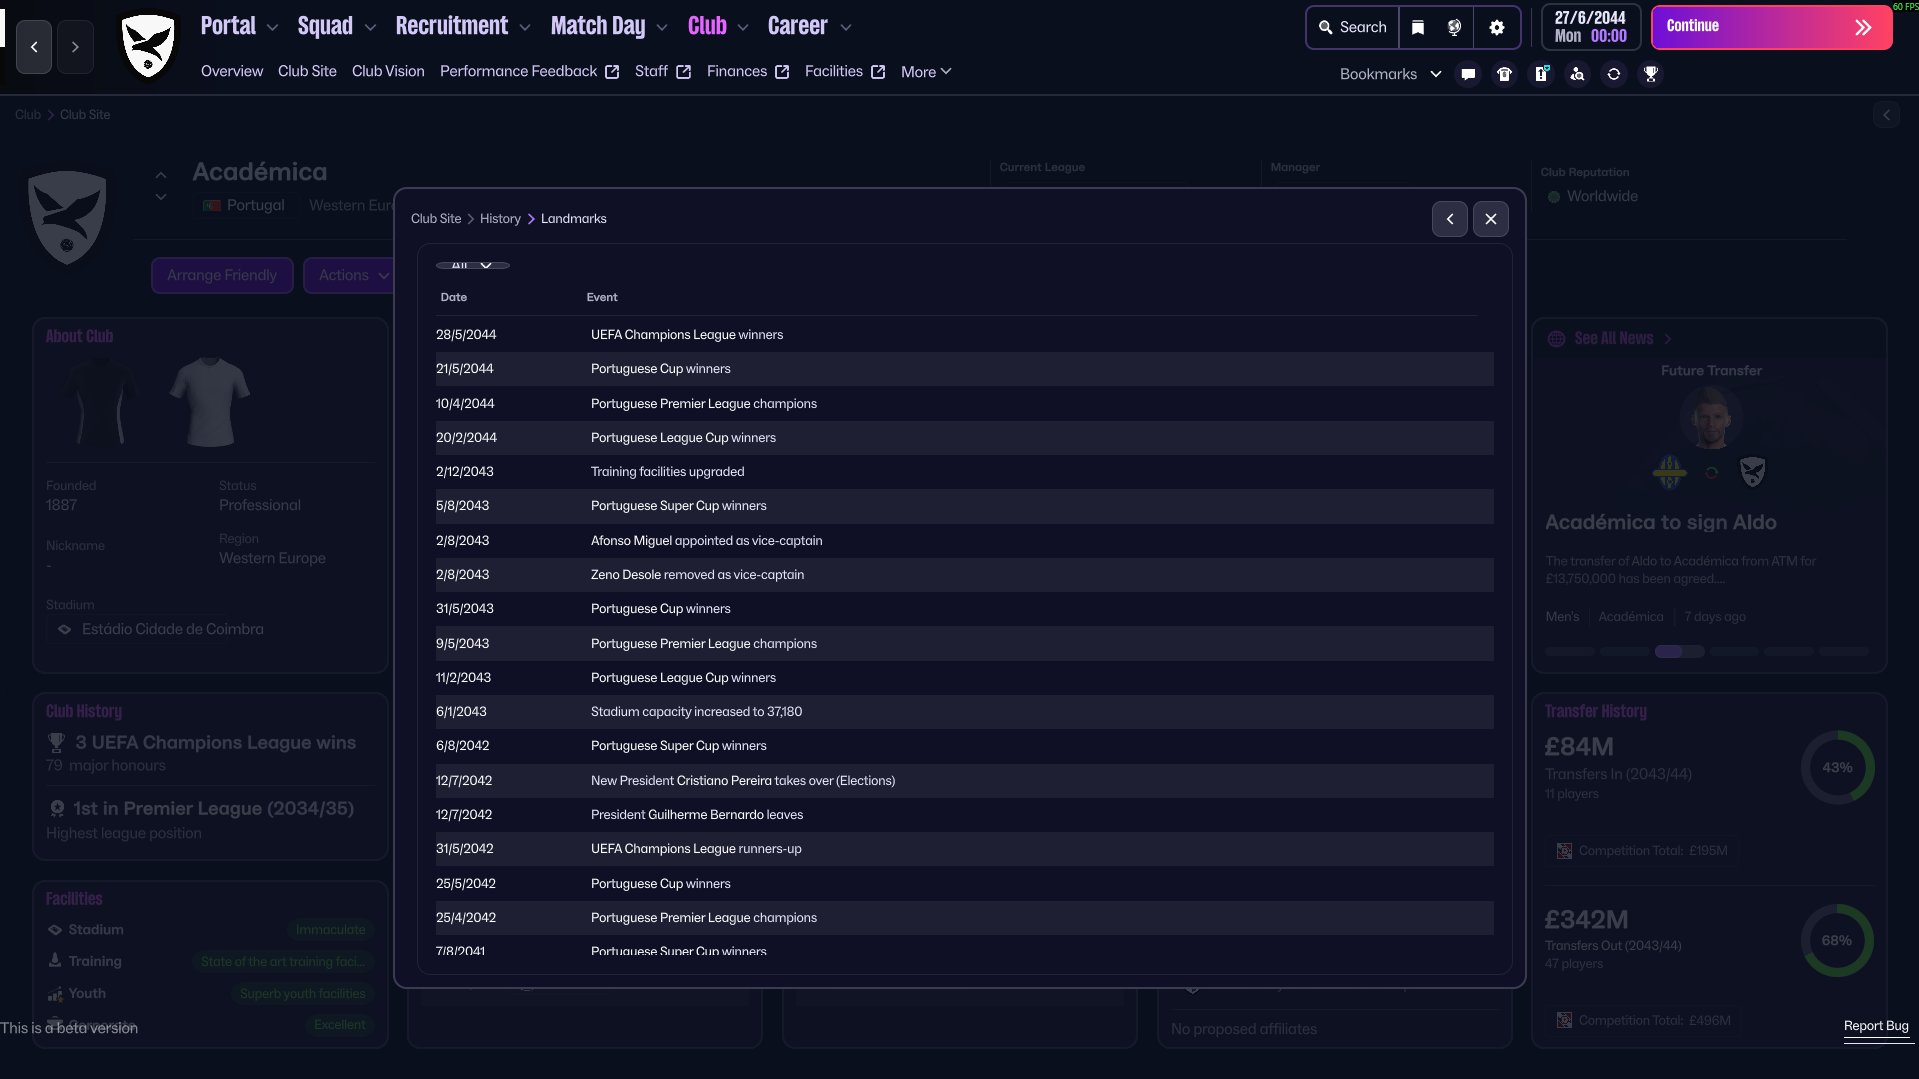The image size is (1919, 1079).
Task: Open Facilities via external link icon
Action: (878, 72)
